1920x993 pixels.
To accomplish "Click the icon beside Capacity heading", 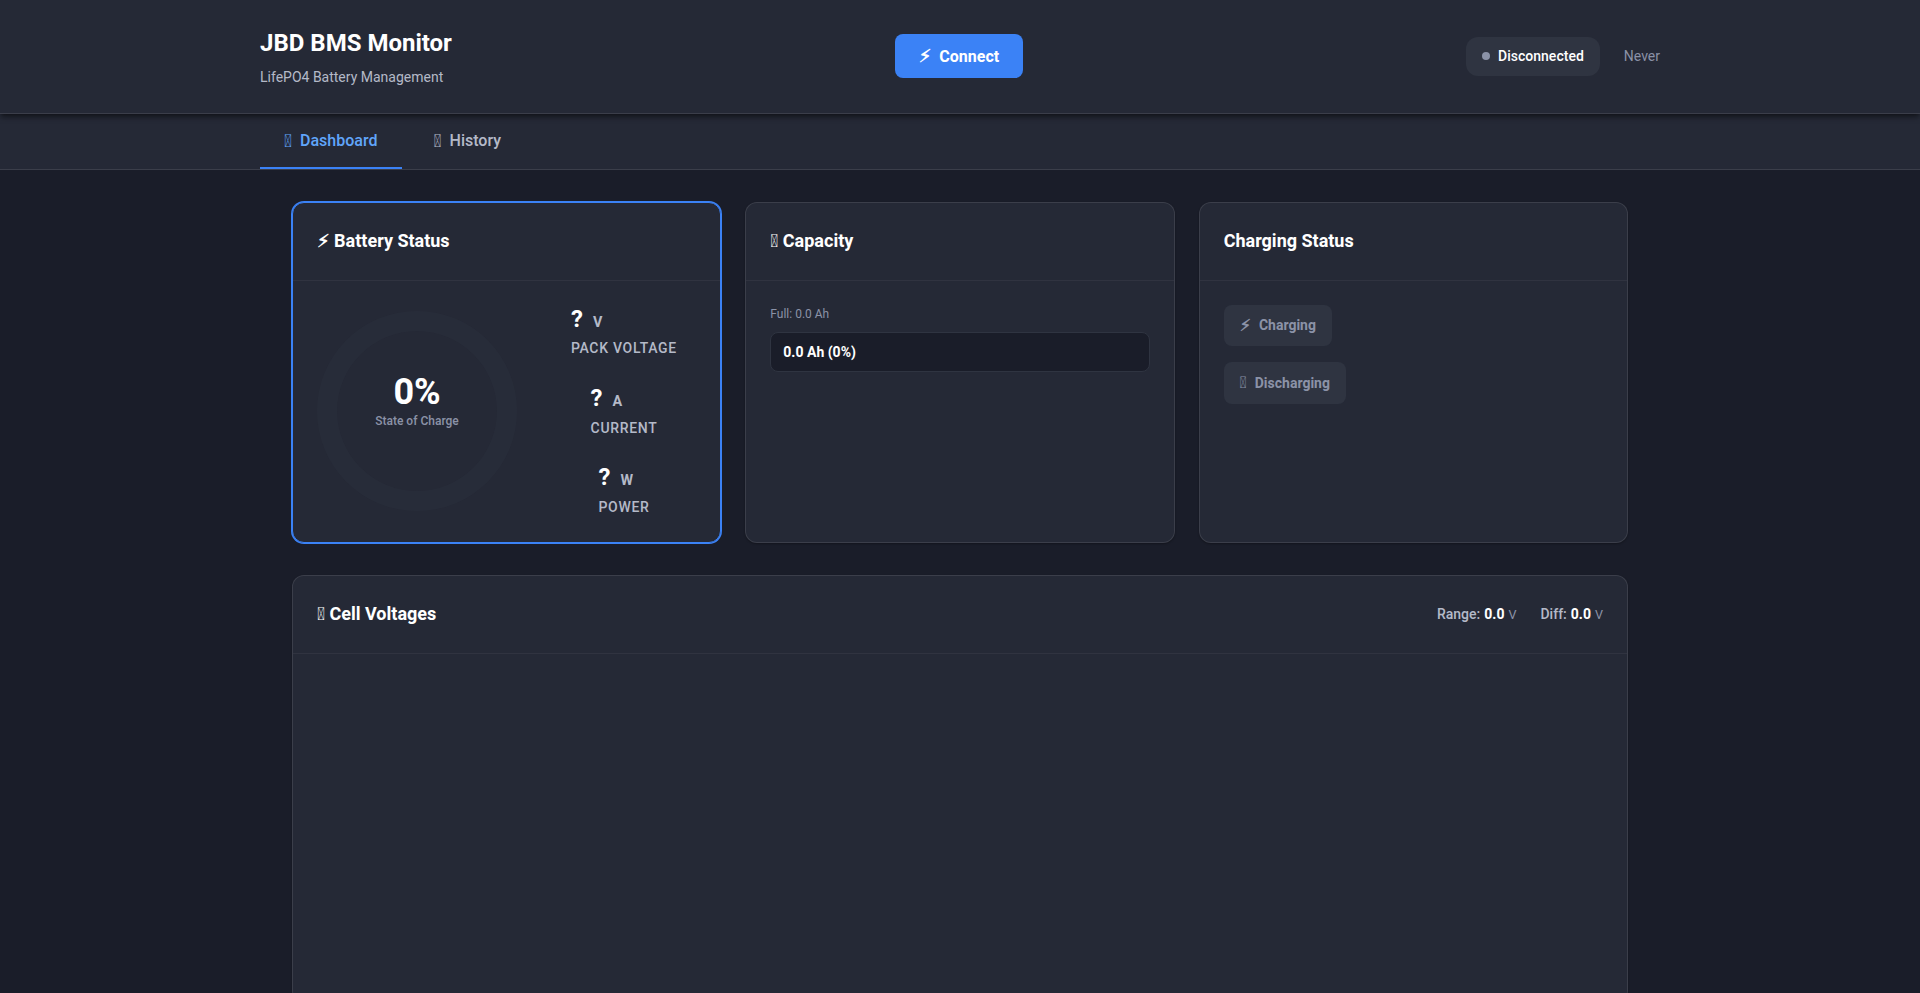I will [x=774, y=241].
